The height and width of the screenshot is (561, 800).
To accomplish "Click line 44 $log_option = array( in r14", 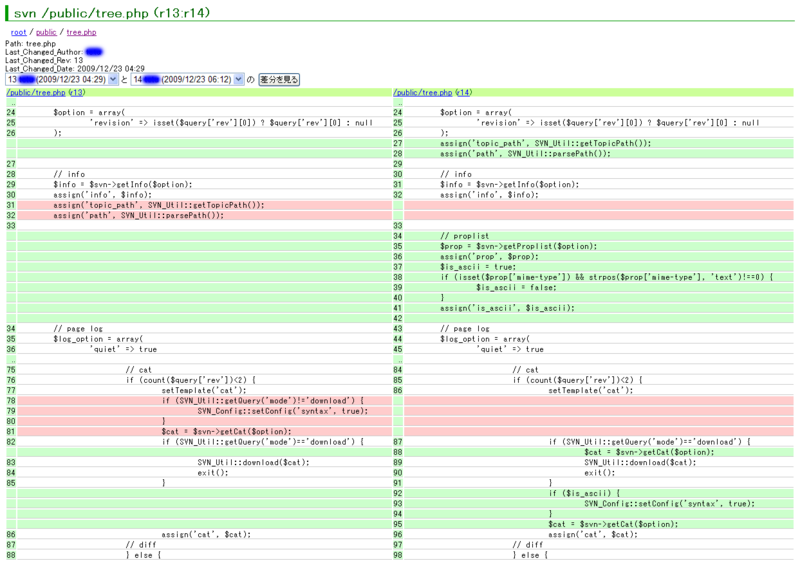I will pyautogui.click(x=485, y=339).
